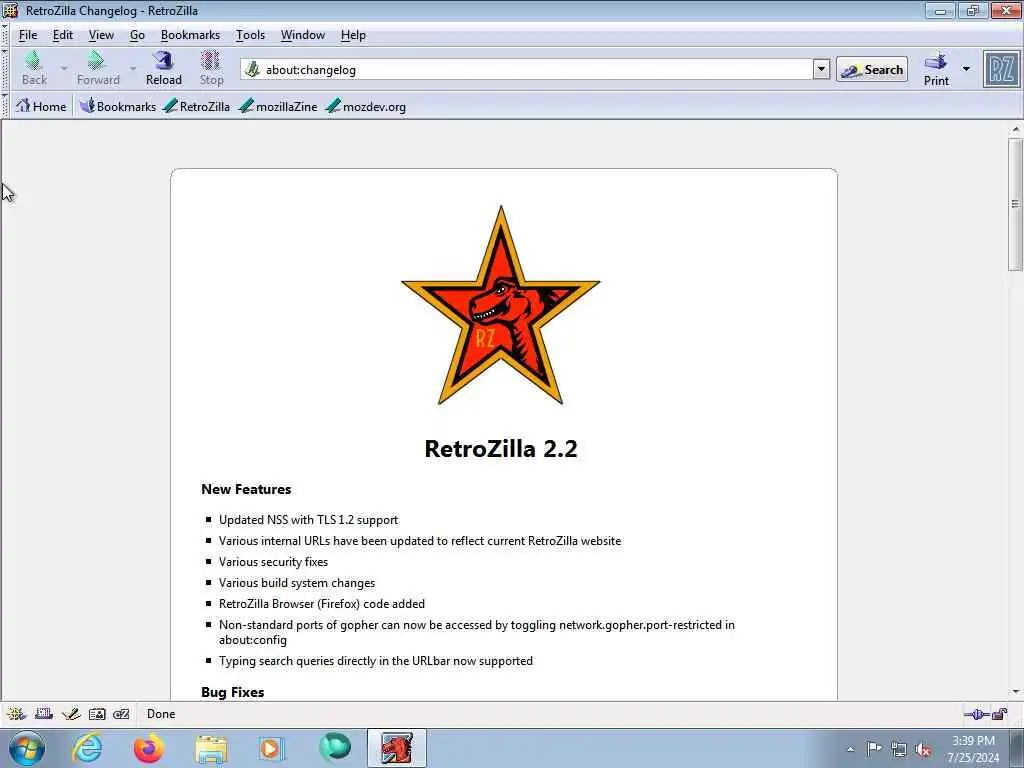Click "Typing search queries directly in the URLbar" item
1024x768 pixels.
(376, 661)
